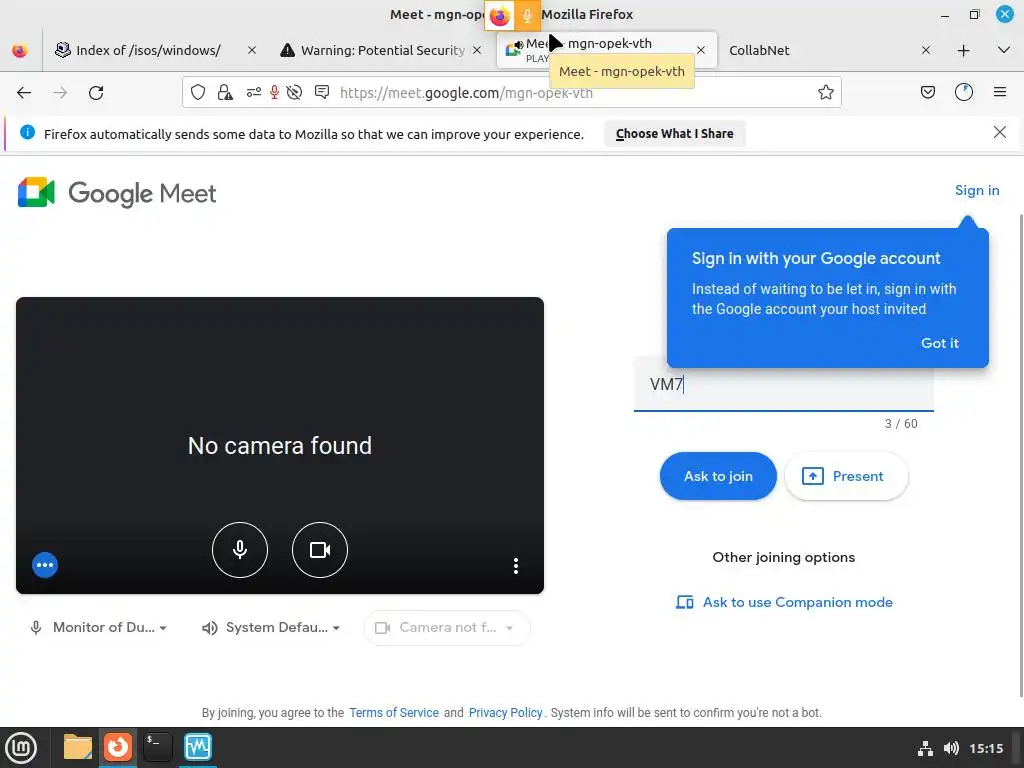The image size is (1024, 768).
Task: Open the tracking protection shield icon
Action: click(198, 93)
